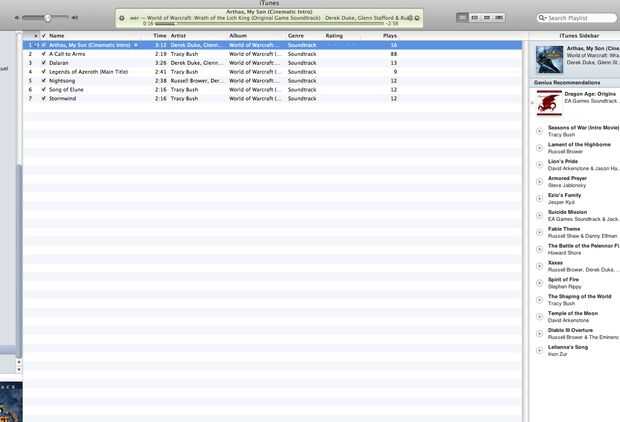Screen dimensions: 620x422
Task: Switch to grid view
Action: (487, 18)
